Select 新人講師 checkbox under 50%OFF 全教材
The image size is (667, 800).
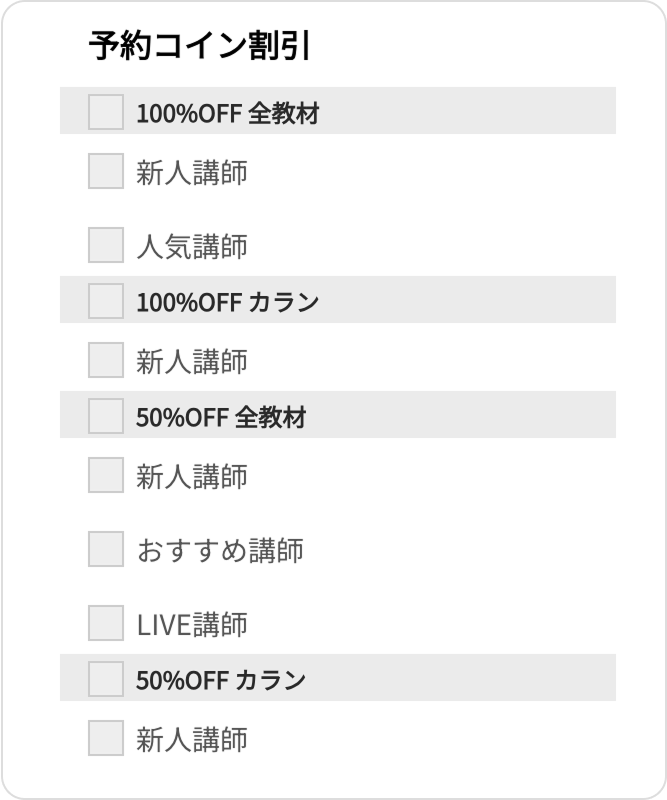coord(106,475)
